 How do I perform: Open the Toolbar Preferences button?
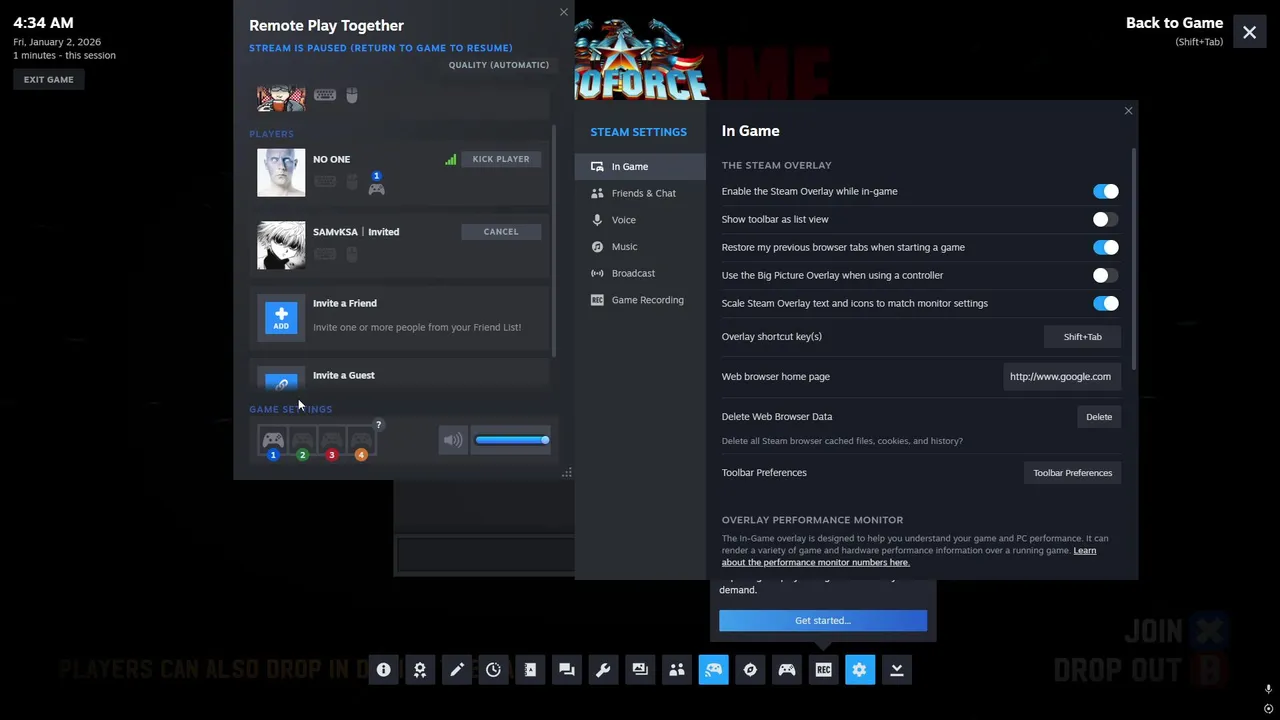click(1072, 473)
